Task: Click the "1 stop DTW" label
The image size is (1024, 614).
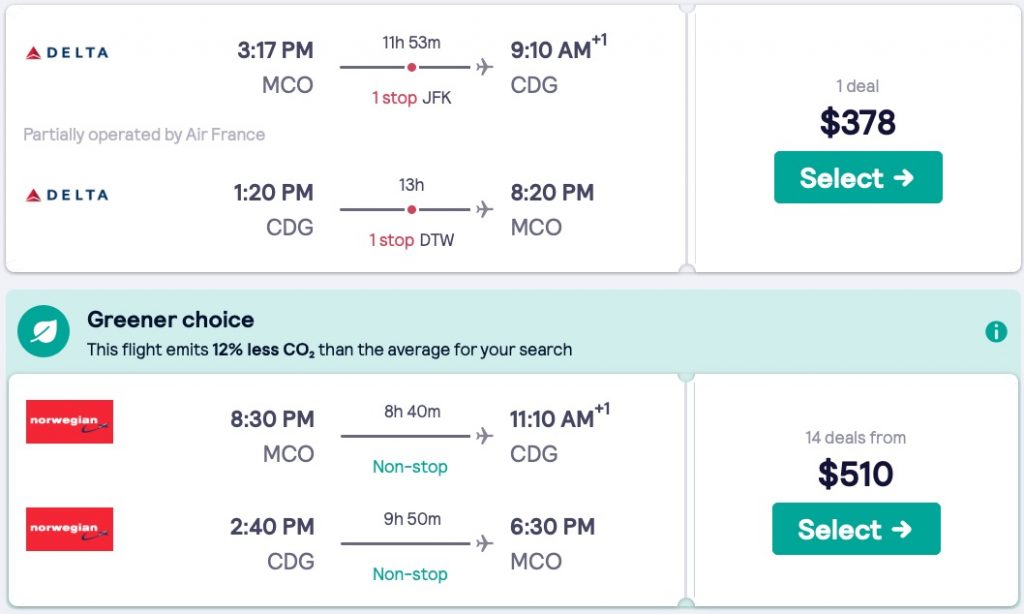Action: 411,241
